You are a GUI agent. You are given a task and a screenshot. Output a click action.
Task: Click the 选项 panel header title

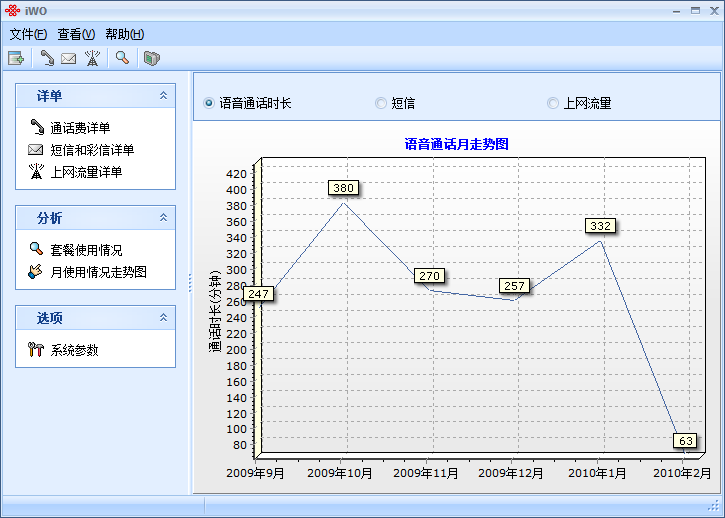[49, 318]
